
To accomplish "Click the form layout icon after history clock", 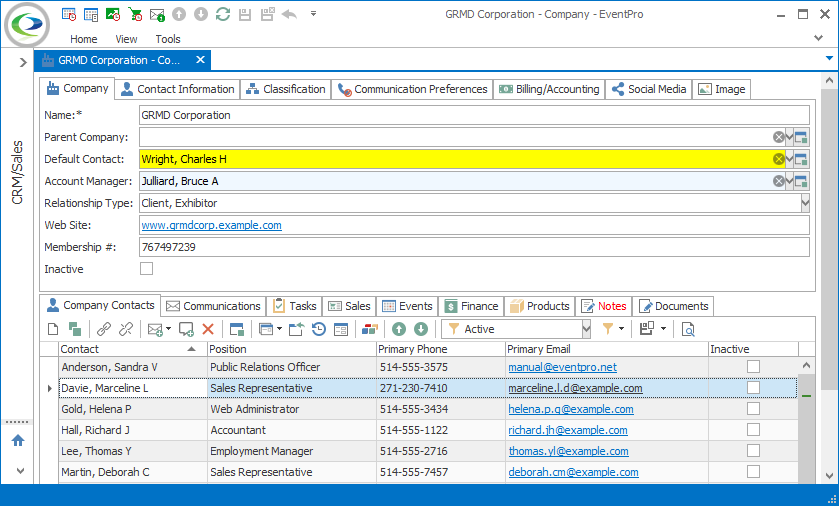I will (x=340, y=329).
